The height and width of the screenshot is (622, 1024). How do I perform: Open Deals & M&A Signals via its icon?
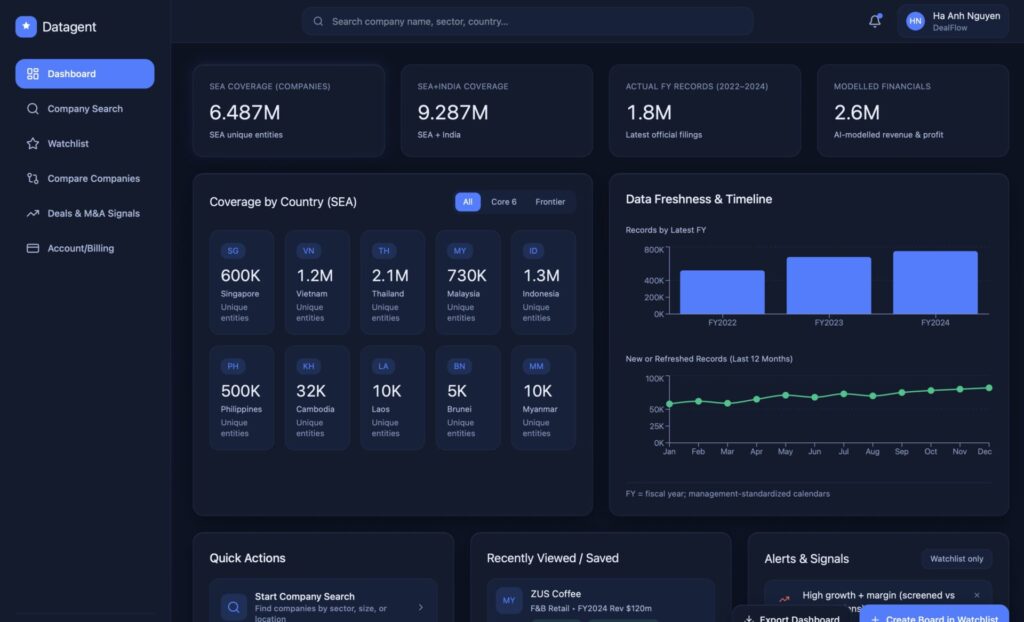click(32, 213)
